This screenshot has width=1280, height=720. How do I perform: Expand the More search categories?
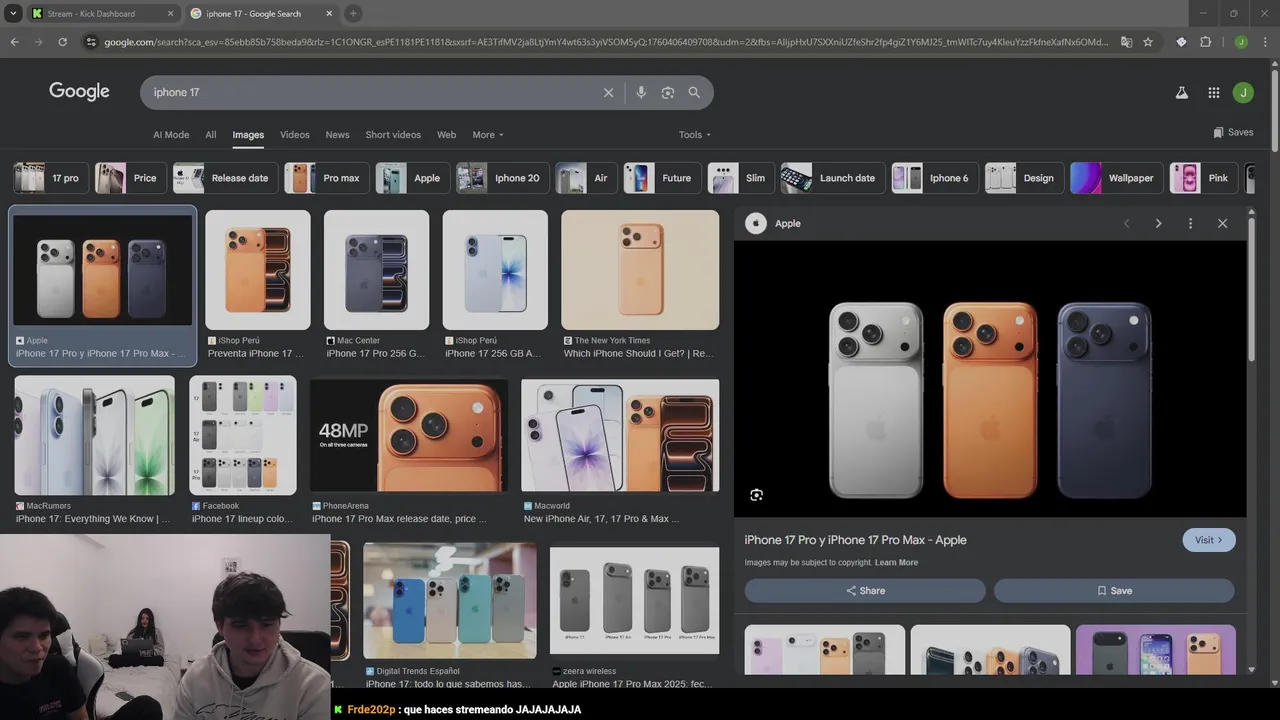(488, 135)
